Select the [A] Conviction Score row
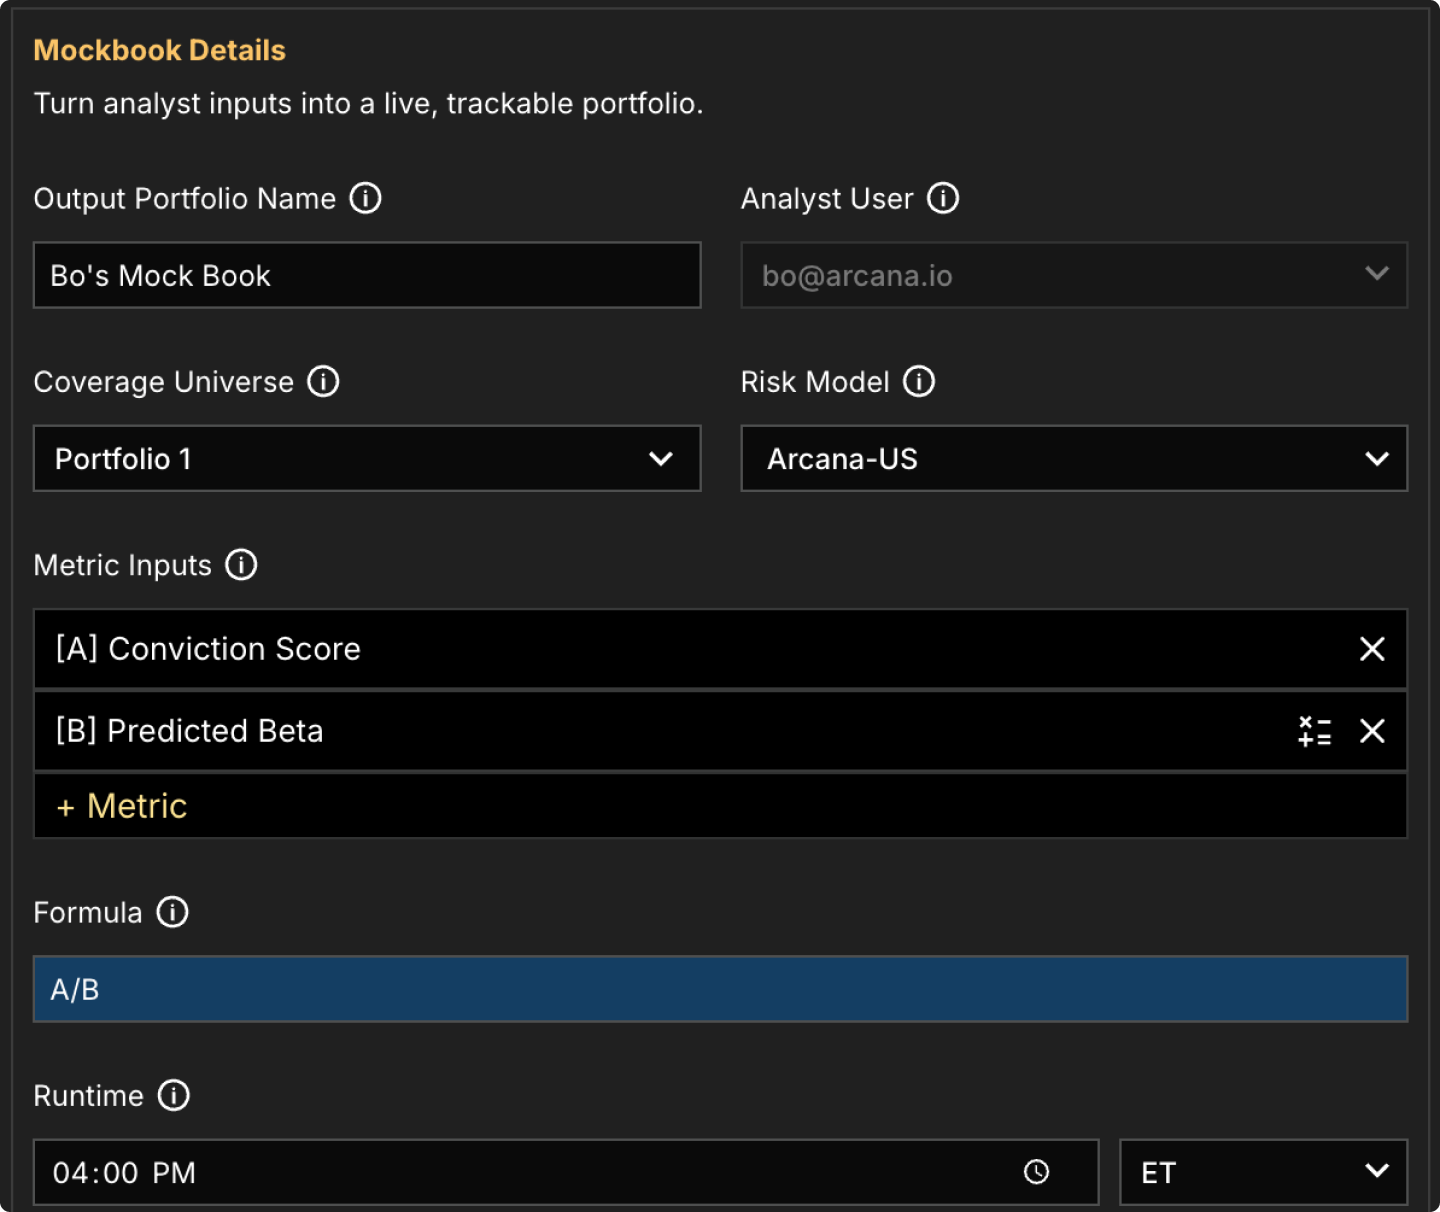Viewport: 1440px width, 1212px height. point(720,649)
